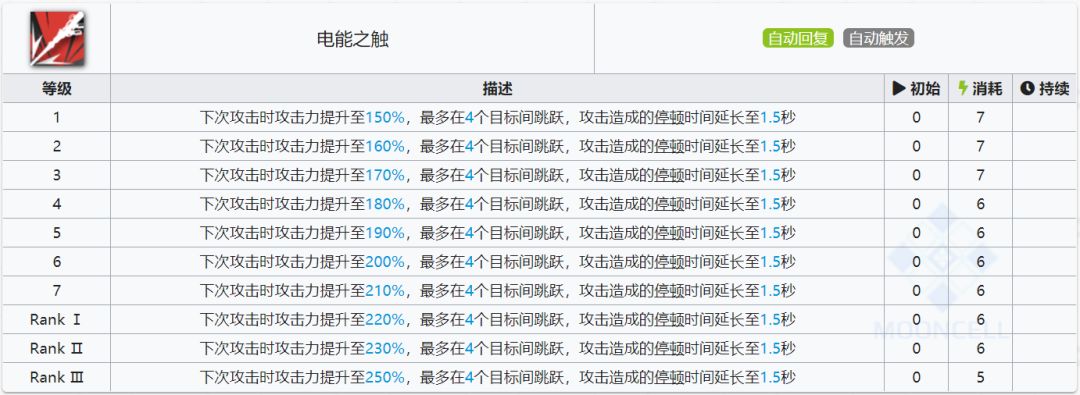Screen dimensions: 1080x395
Task: Click the 描述 column header
Action: (497, 88)
